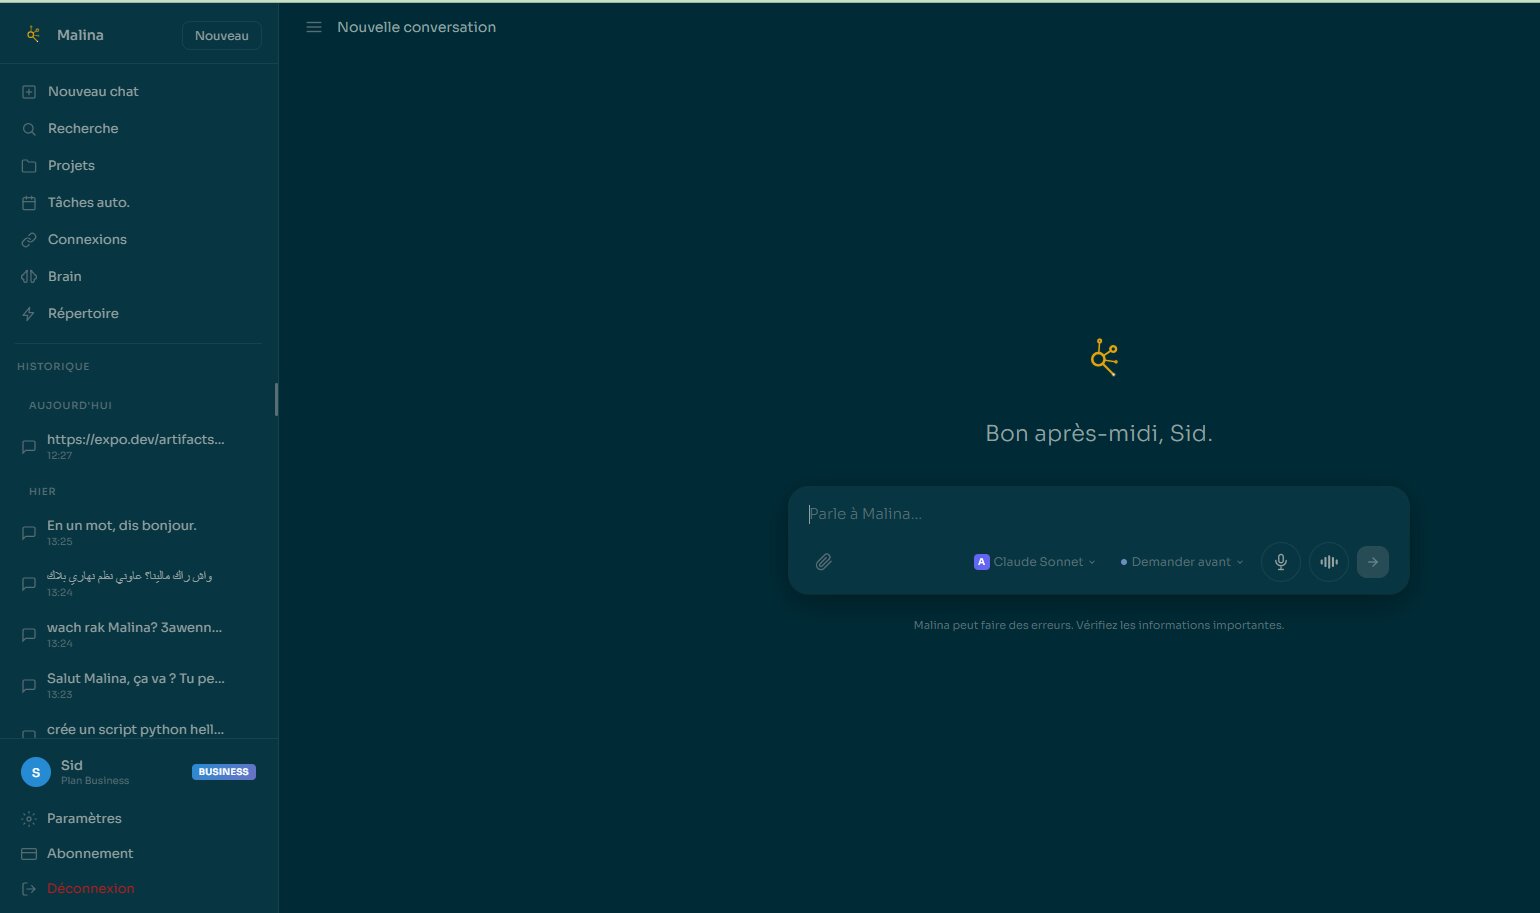Viewport: 1540px width, 913px height.
Task: Open the Connexions page
Action: click(x=139, y=239)
